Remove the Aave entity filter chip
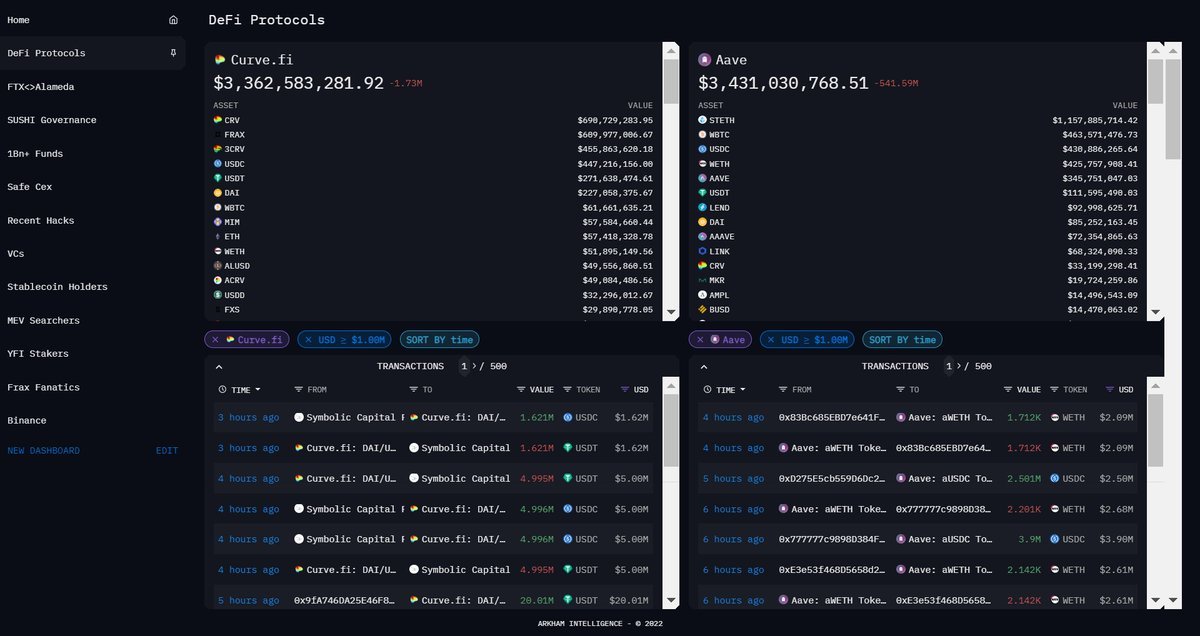The image size is (1200, 636). pos(698,340)
